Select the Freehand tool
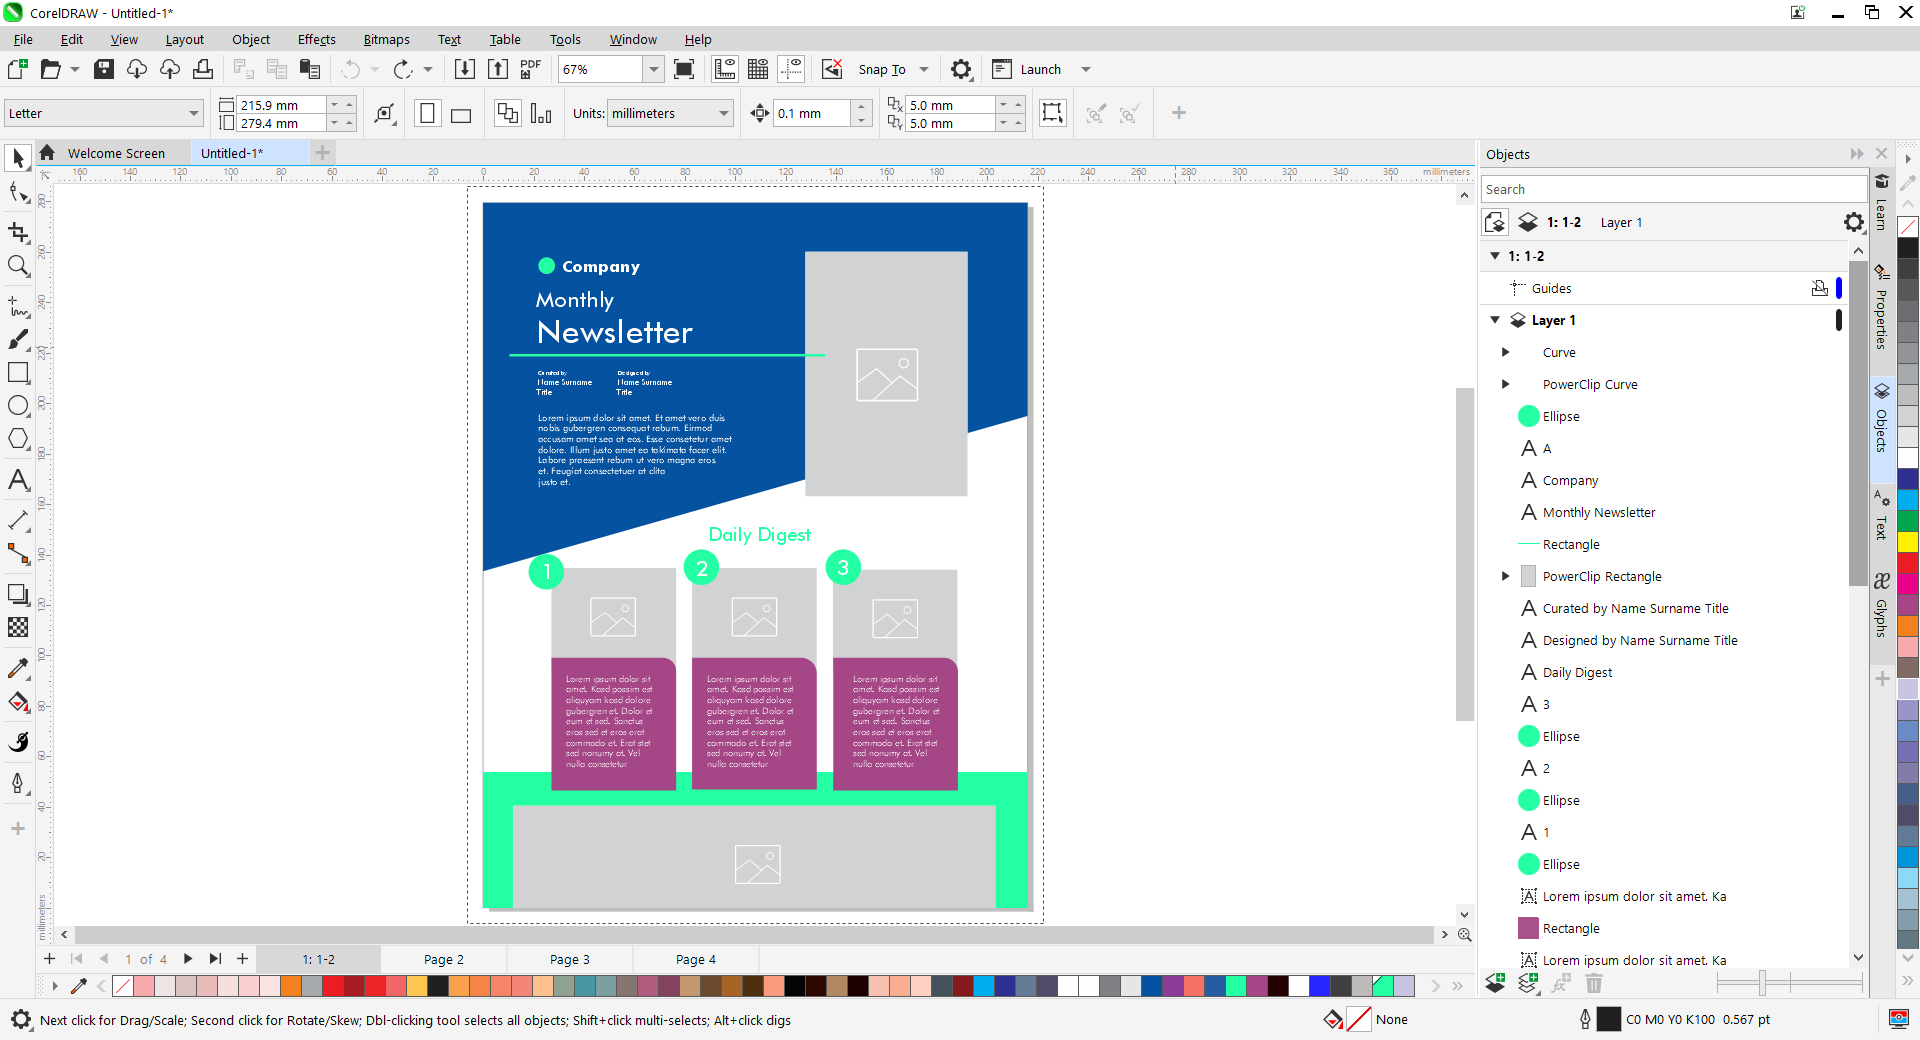The height and width of the screenshot is (1040, 1920). (18, 306)
